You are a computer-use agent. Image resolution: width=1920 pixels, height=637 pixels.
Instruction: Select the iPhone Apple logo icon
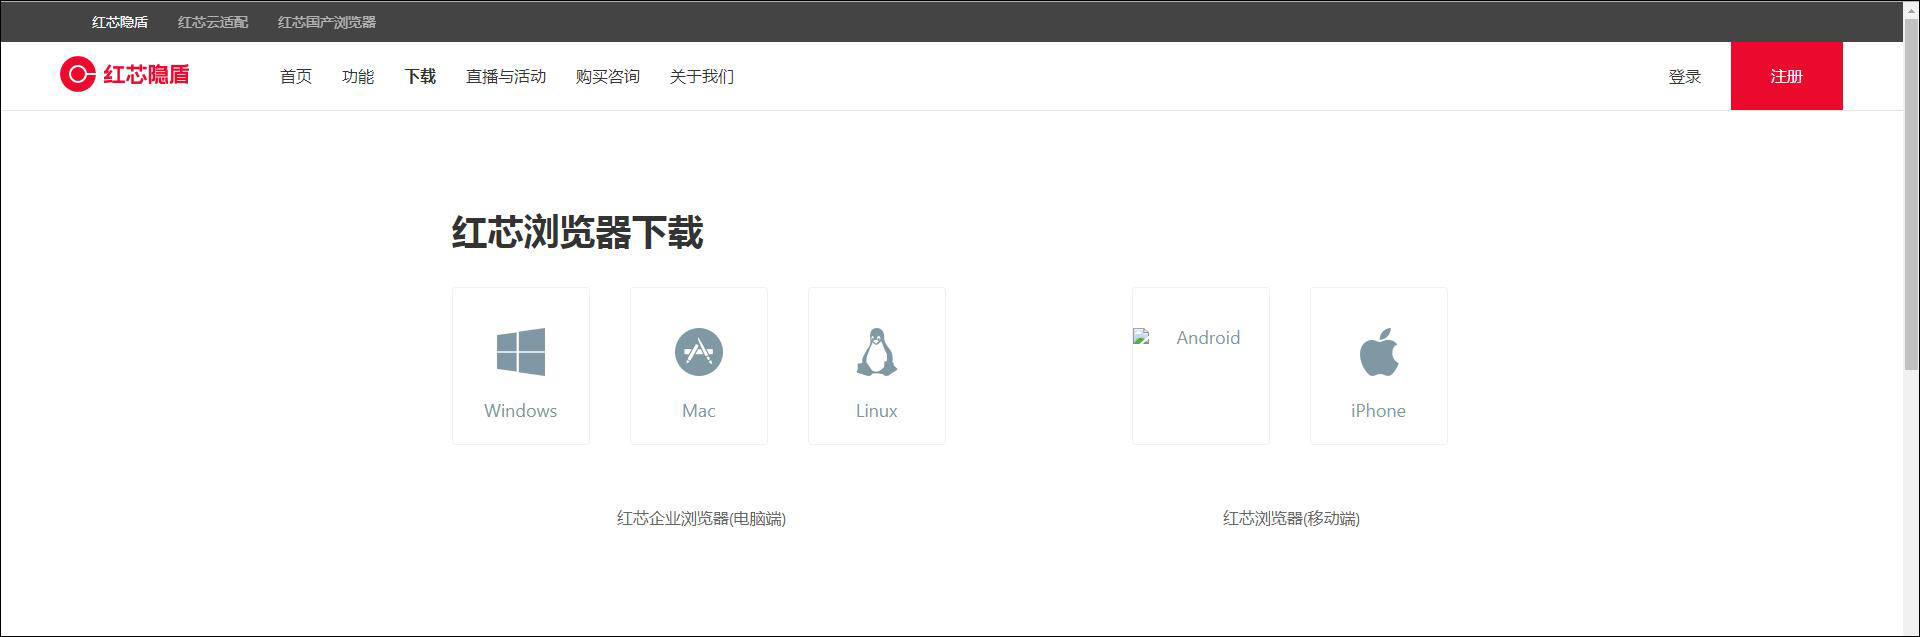[x=1379, y=352]
